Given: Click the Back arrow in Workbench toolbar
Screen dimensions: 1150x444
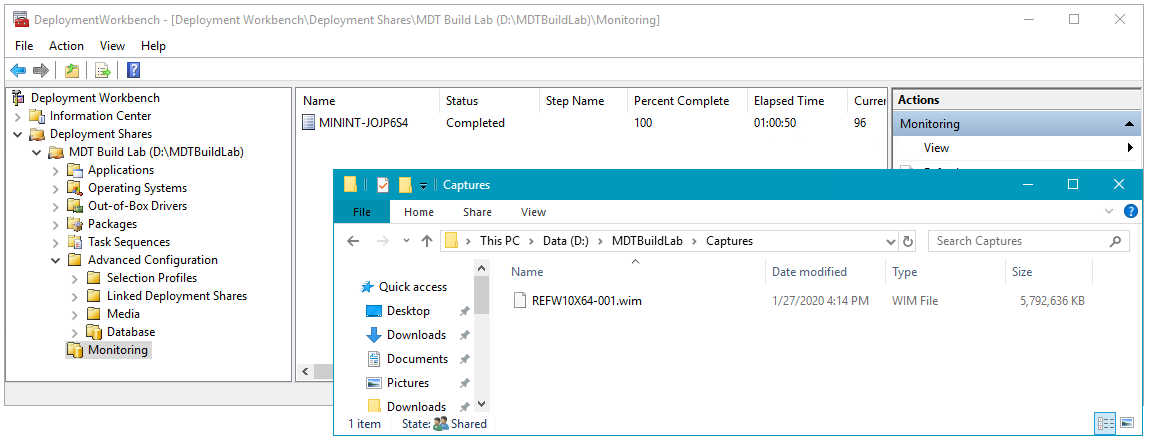Looking at the screenshot, I should (18, 70).
